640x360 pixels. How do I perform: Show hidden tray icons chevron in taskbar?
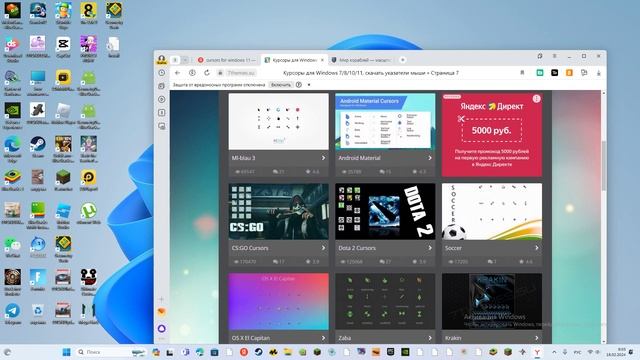(x=554, y=352)
